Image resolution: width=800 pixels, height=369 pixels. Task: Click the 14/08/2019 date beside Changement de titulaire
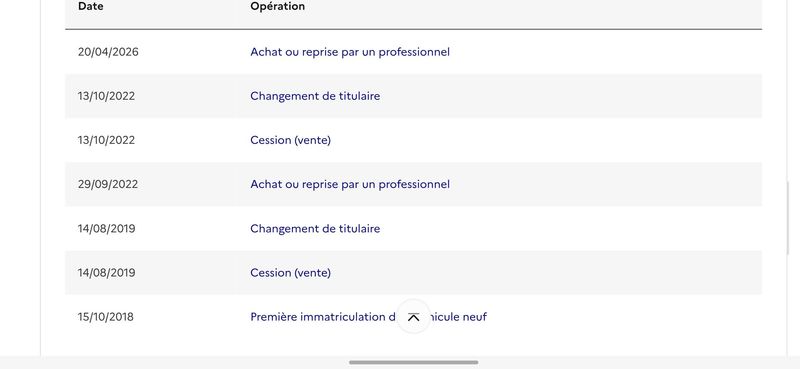coord(107,228)
